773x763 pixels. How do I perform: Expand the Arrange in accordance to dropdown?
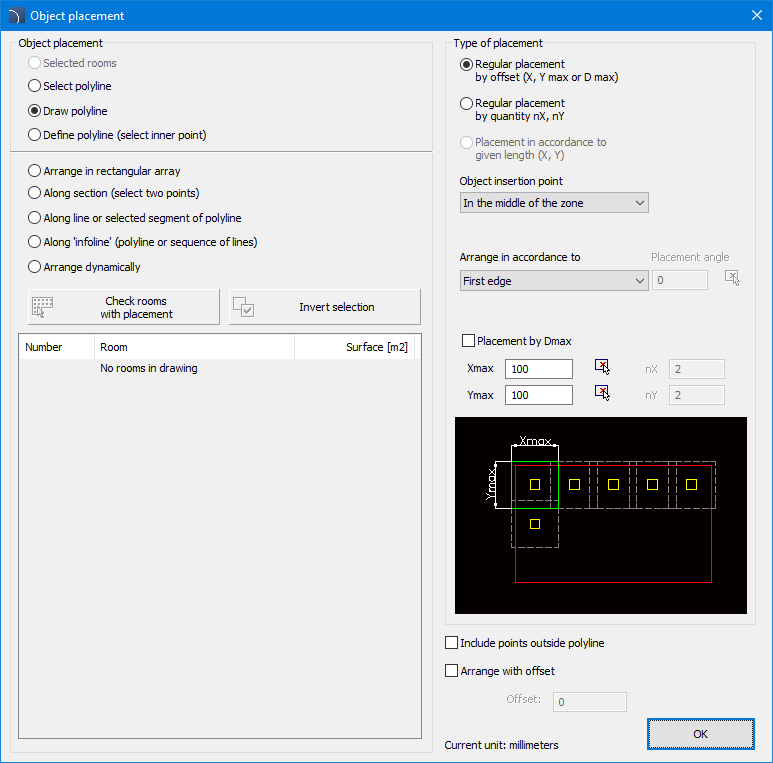pyautogui.click(x=554, y=281)
